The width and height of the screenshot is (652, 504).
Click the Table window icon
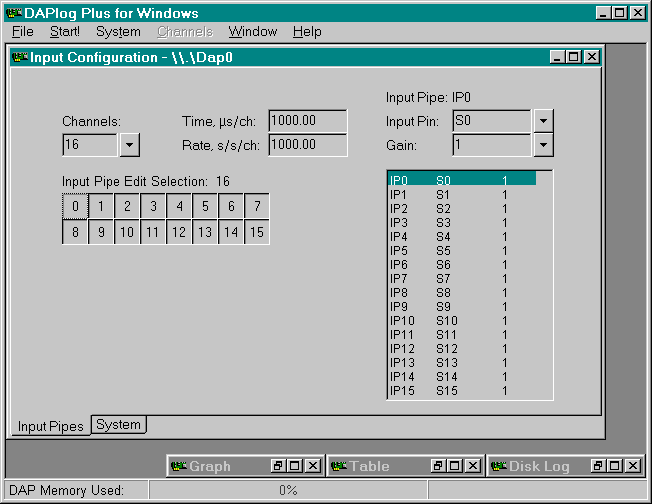tap(339, 466)
